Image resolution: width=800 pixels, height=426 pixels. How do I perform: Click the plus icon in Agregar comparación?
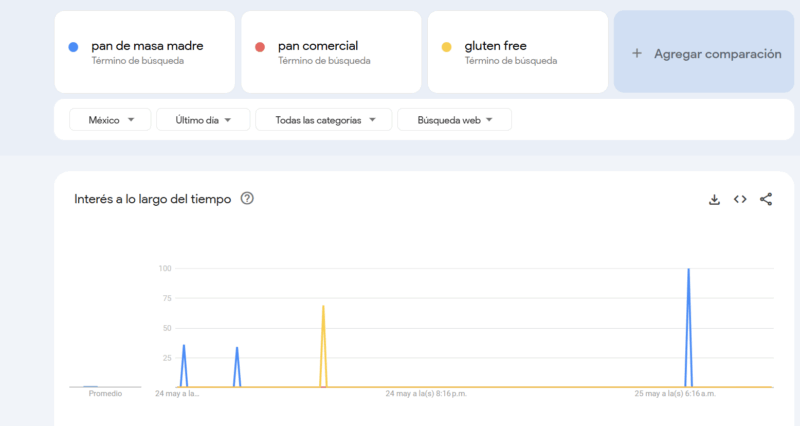click(x=637, y=53)
